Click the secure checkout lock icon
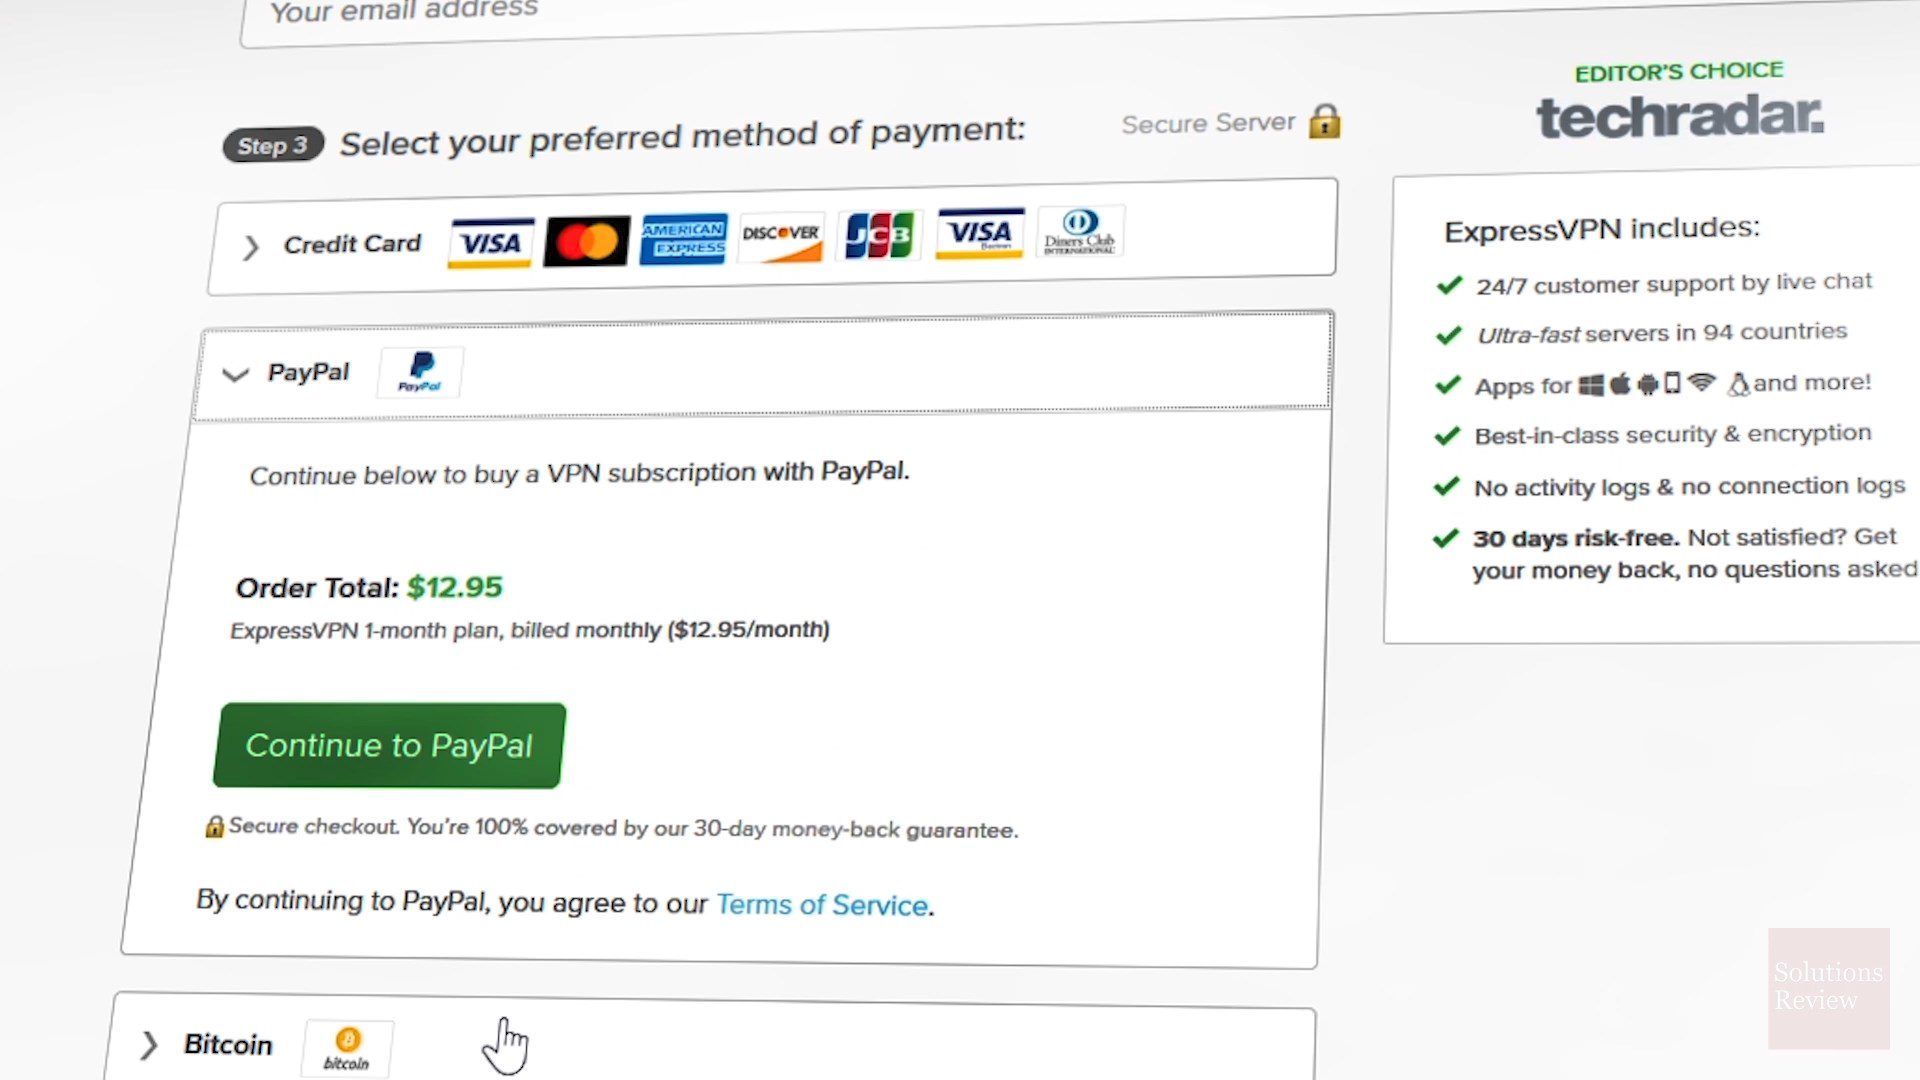 [214, 826]
